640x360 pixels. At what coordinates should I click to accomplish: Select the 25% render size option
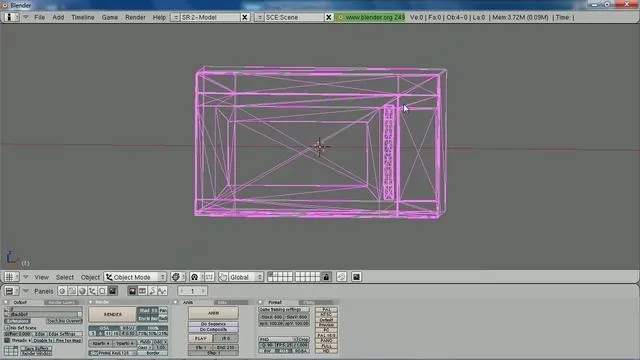click(163, 333)
